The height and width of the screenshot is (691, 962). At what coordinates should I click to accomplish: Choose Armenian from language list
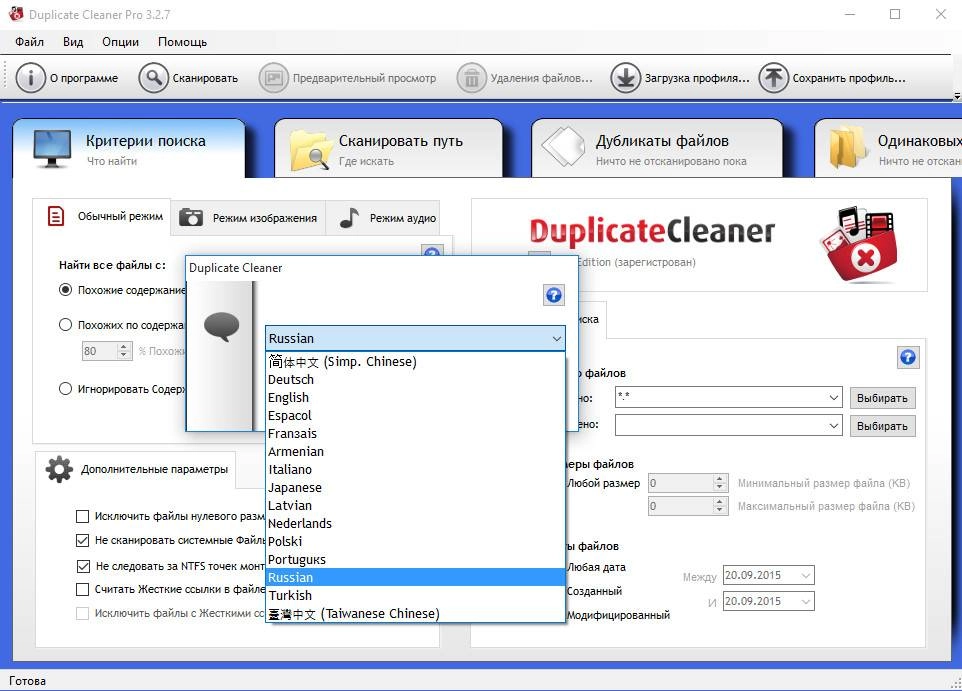click(x=415, y=452)
